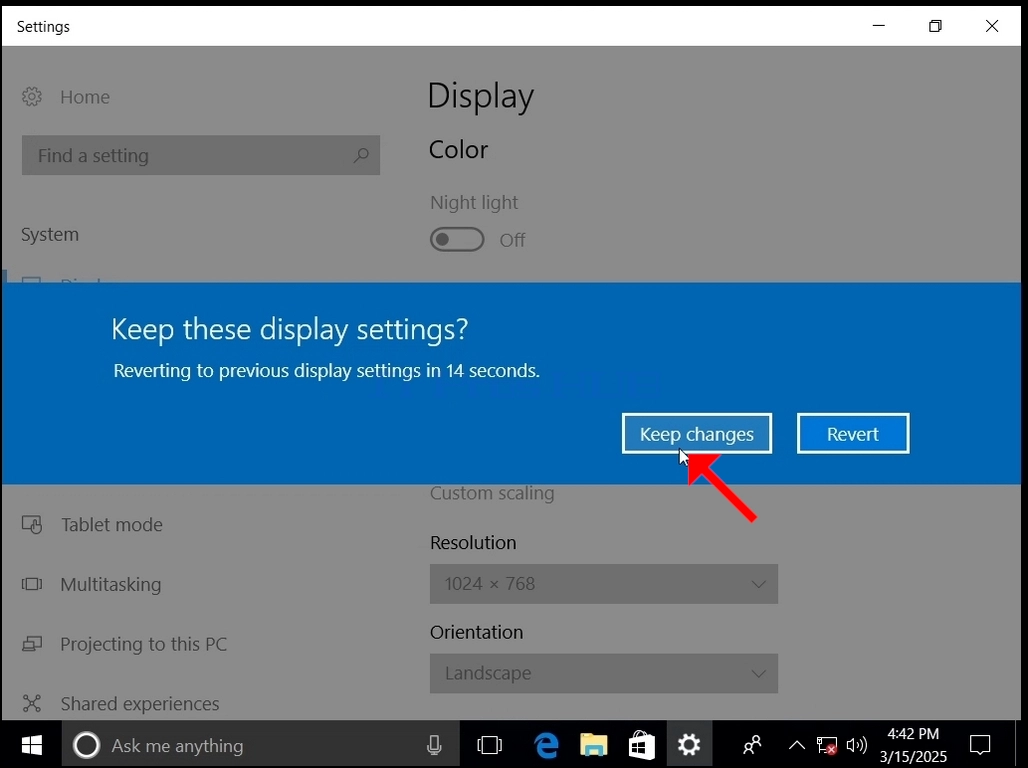This screenshot has width=1028, height=768.
Task: Open Tablet mode settings
Action: point(111,525)
